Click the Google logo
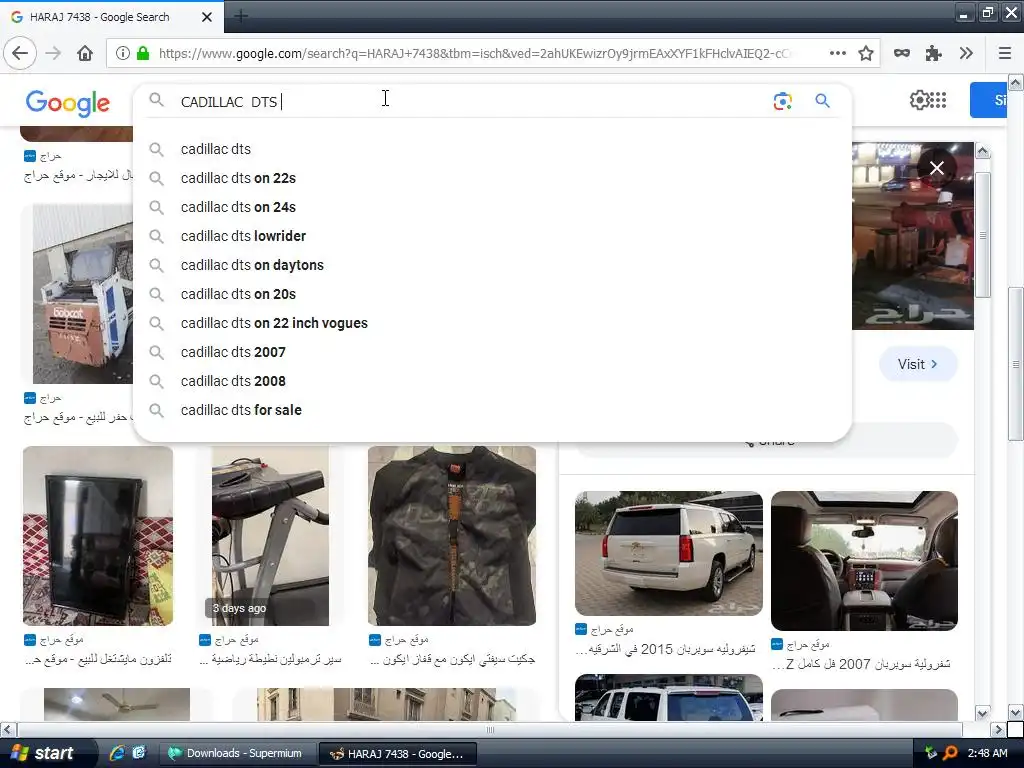This screenshot has width=1024, height=768. click(x=68, y=103)
